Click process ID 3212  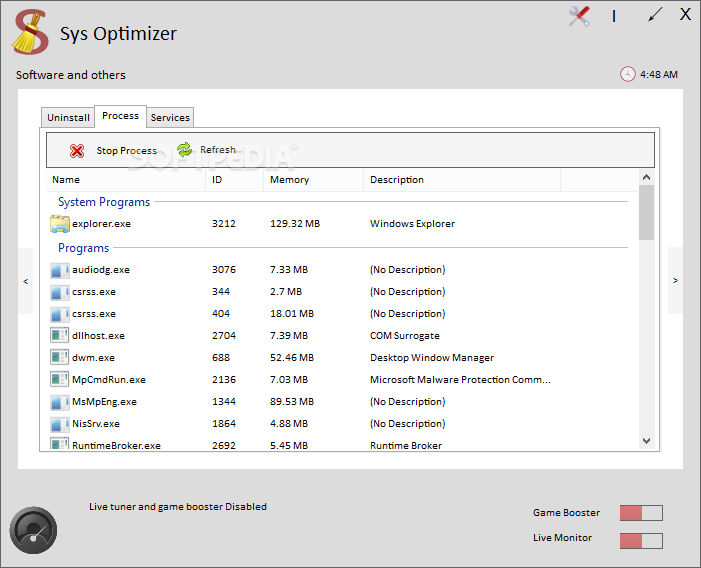tap(224, 224)
